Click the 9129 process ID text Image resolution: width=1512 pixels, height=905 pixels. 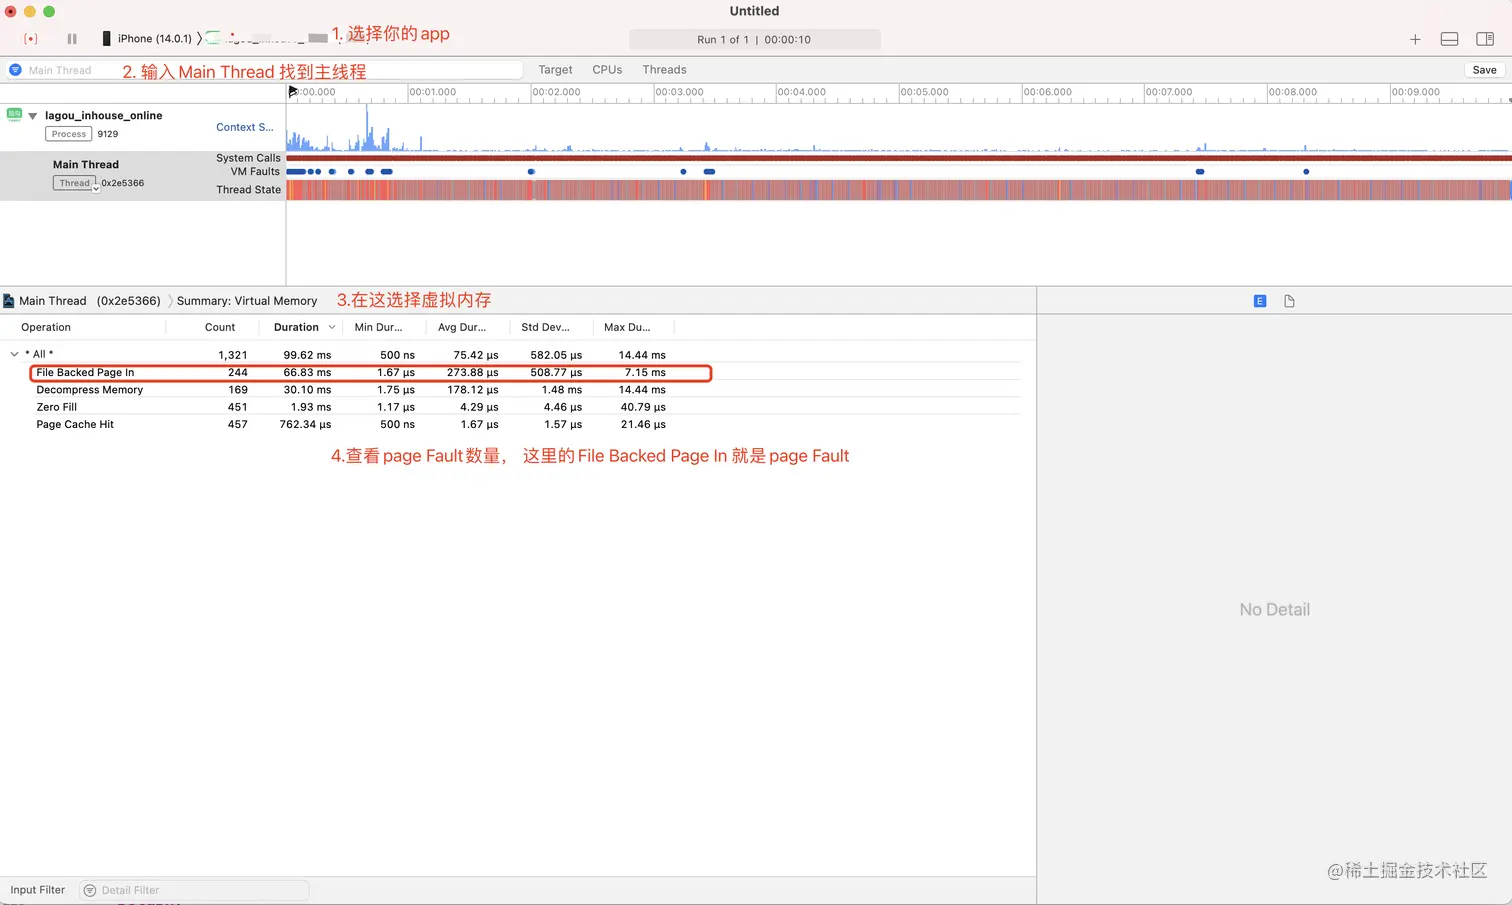click(x=108, y=134)
